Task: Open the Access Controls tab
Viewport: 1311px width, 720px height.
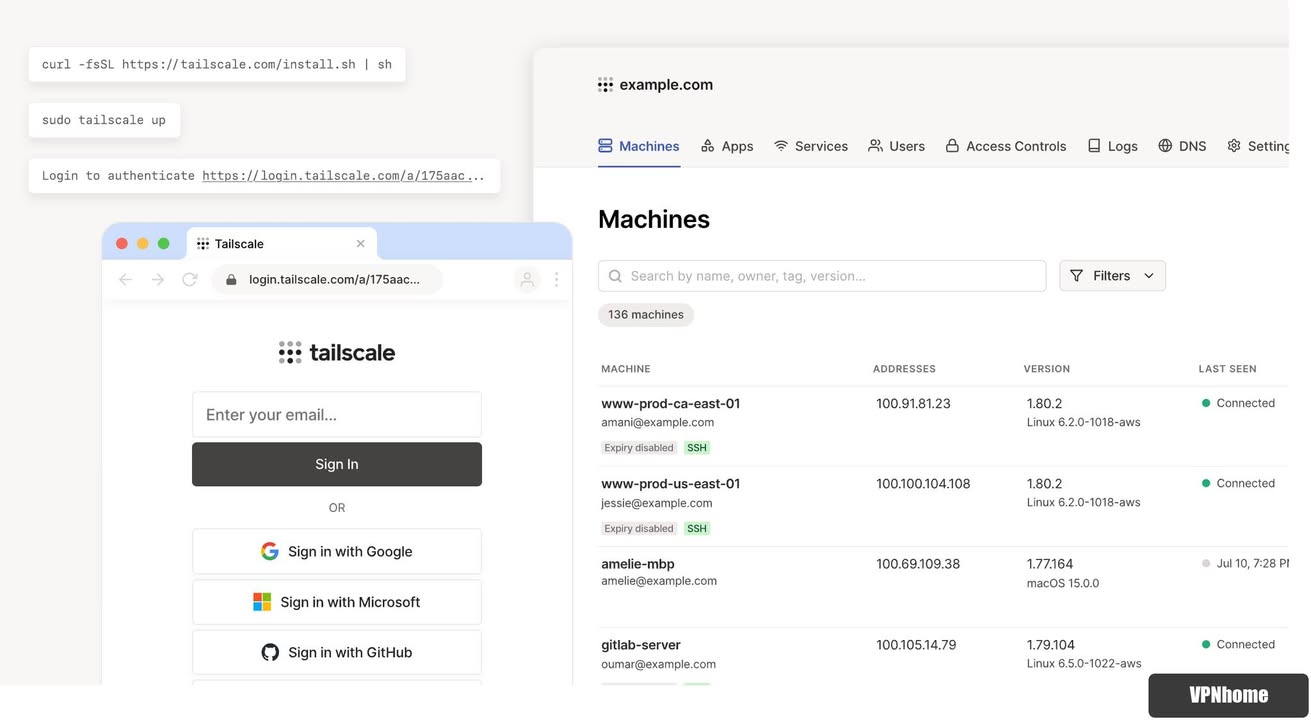Action: (1005, 146)
